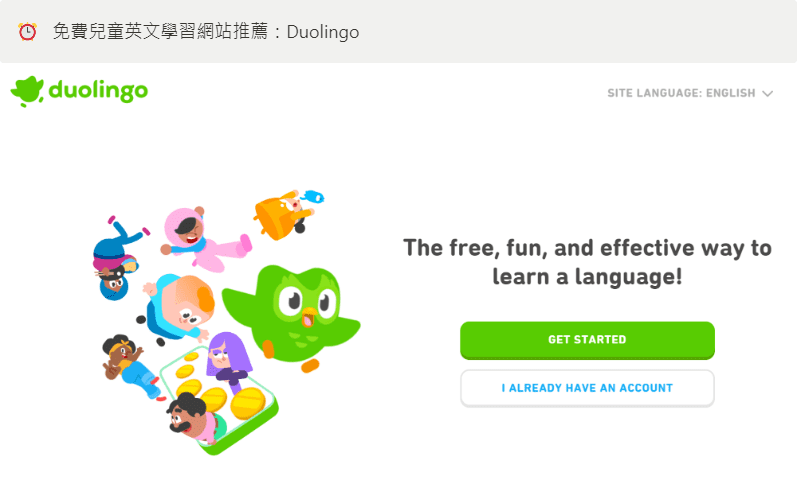Click the duolingo green wordmark

point(98,91)
